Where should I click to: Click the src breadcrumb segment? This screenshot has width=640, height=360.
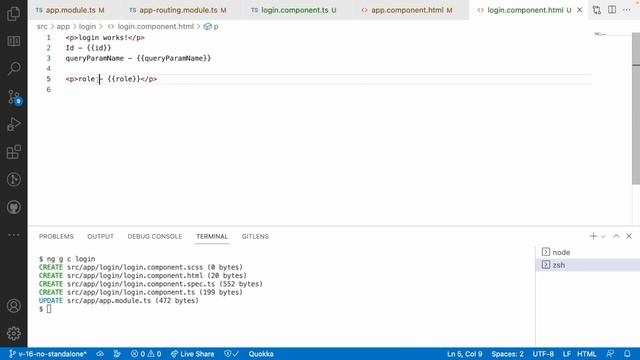point(42,27)
